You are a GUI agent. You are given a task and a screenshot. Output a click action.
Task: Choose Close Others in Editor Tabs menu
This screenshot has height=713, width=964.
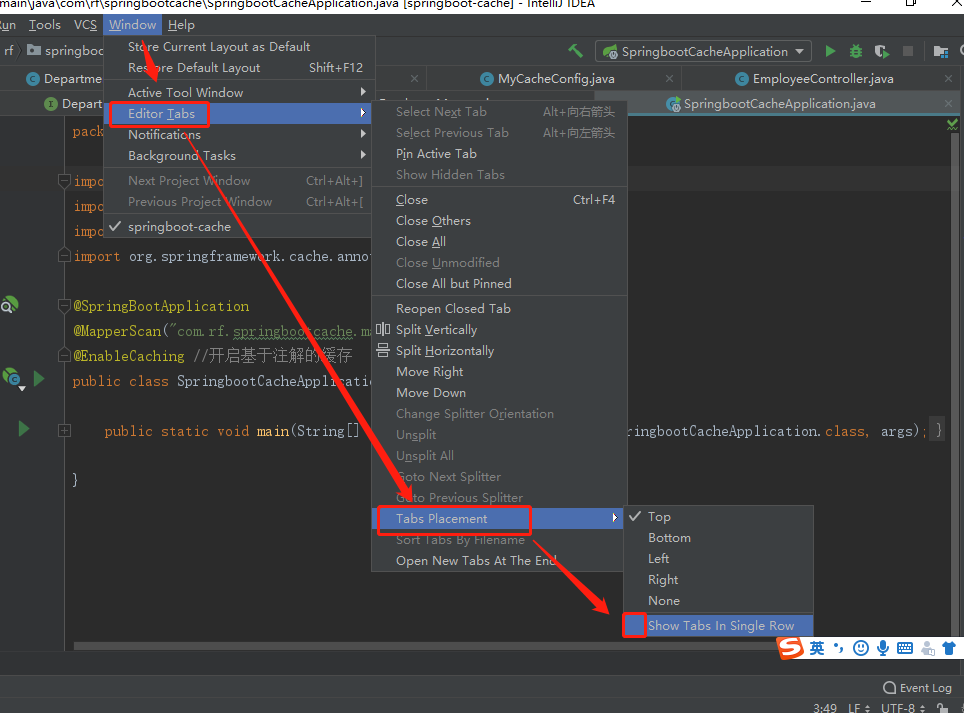click(497, 221)
